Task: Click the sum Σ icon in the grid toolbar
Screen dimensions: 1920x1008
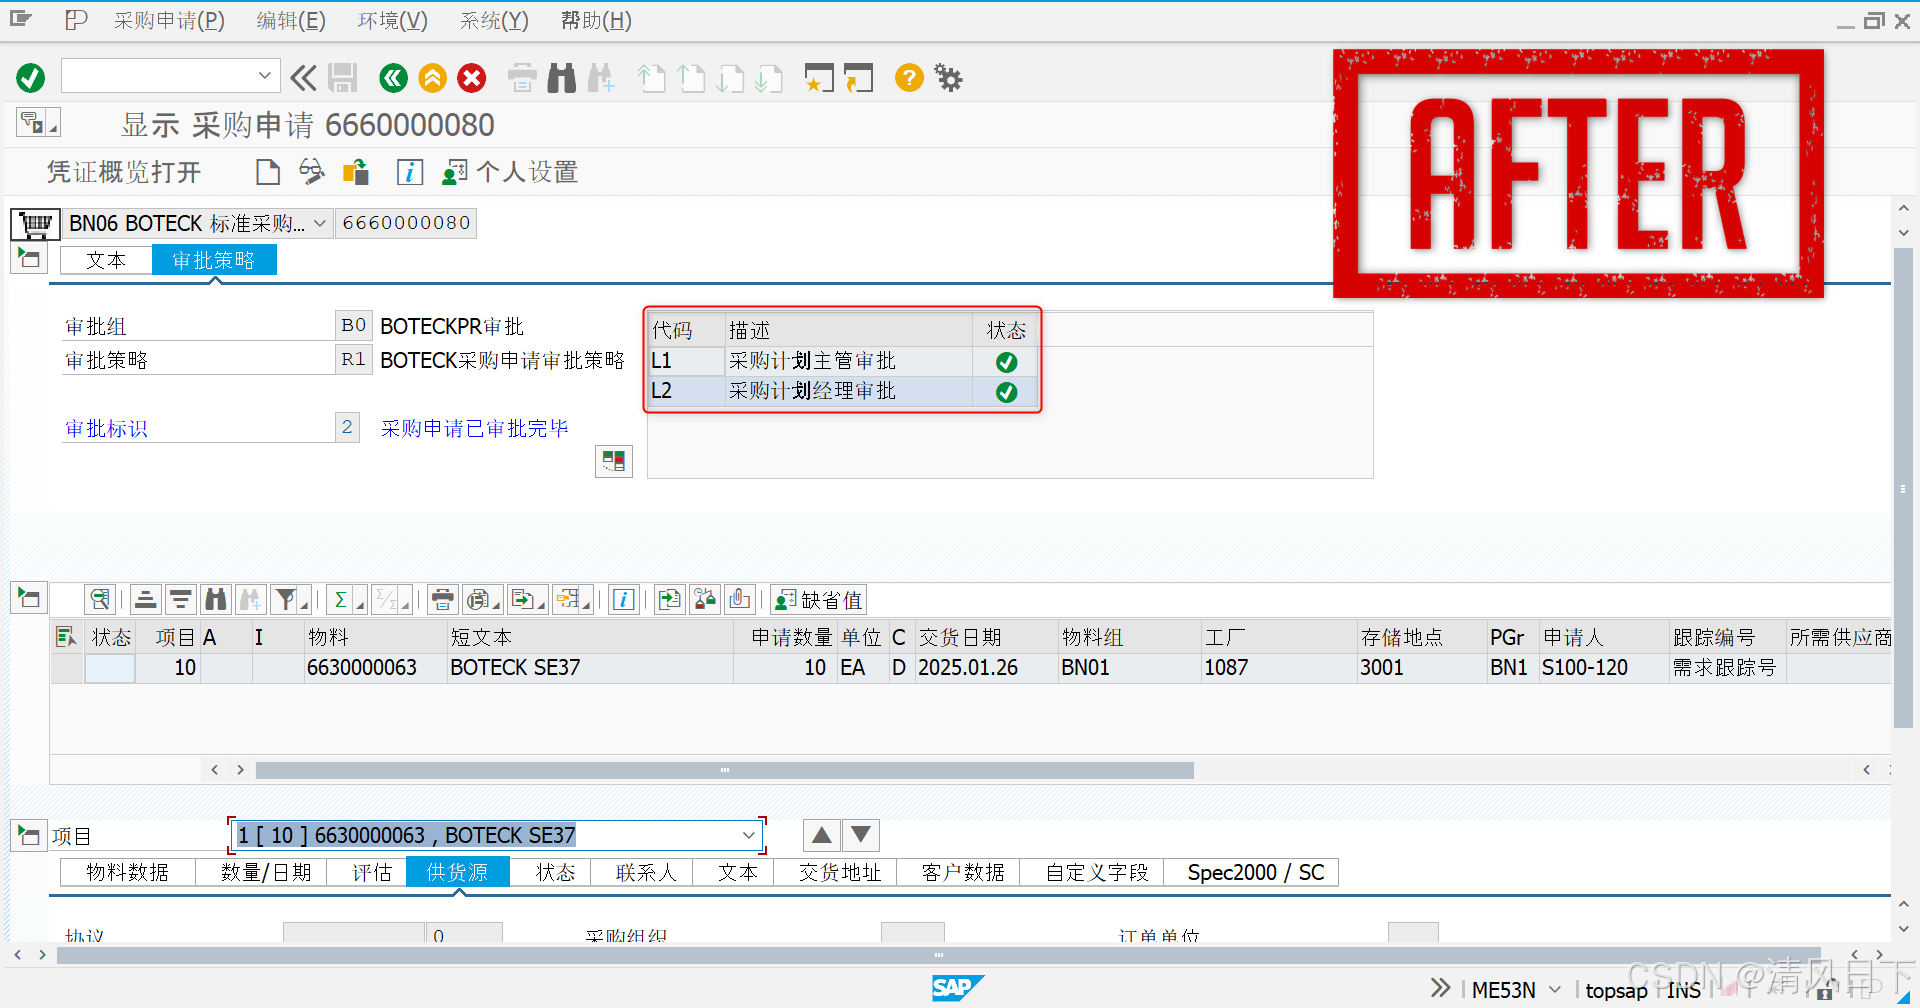Action: 340,598
